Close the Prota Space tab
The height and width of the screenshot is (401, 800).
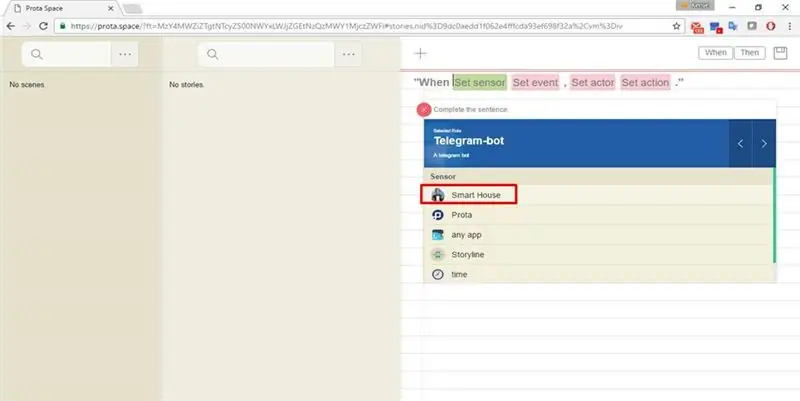coord(111,8)
